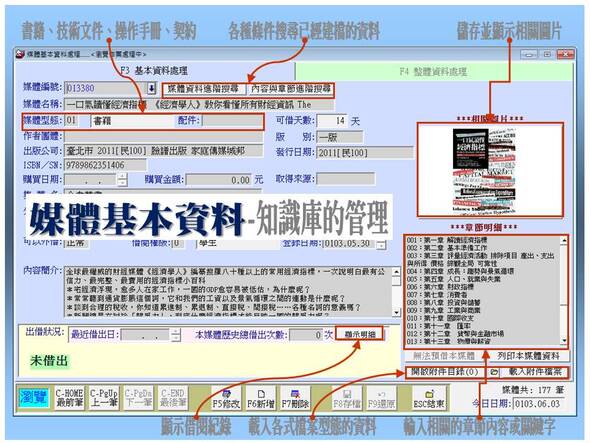
Task: Click the 媒體名稱 title field
Action: (199, 105)
